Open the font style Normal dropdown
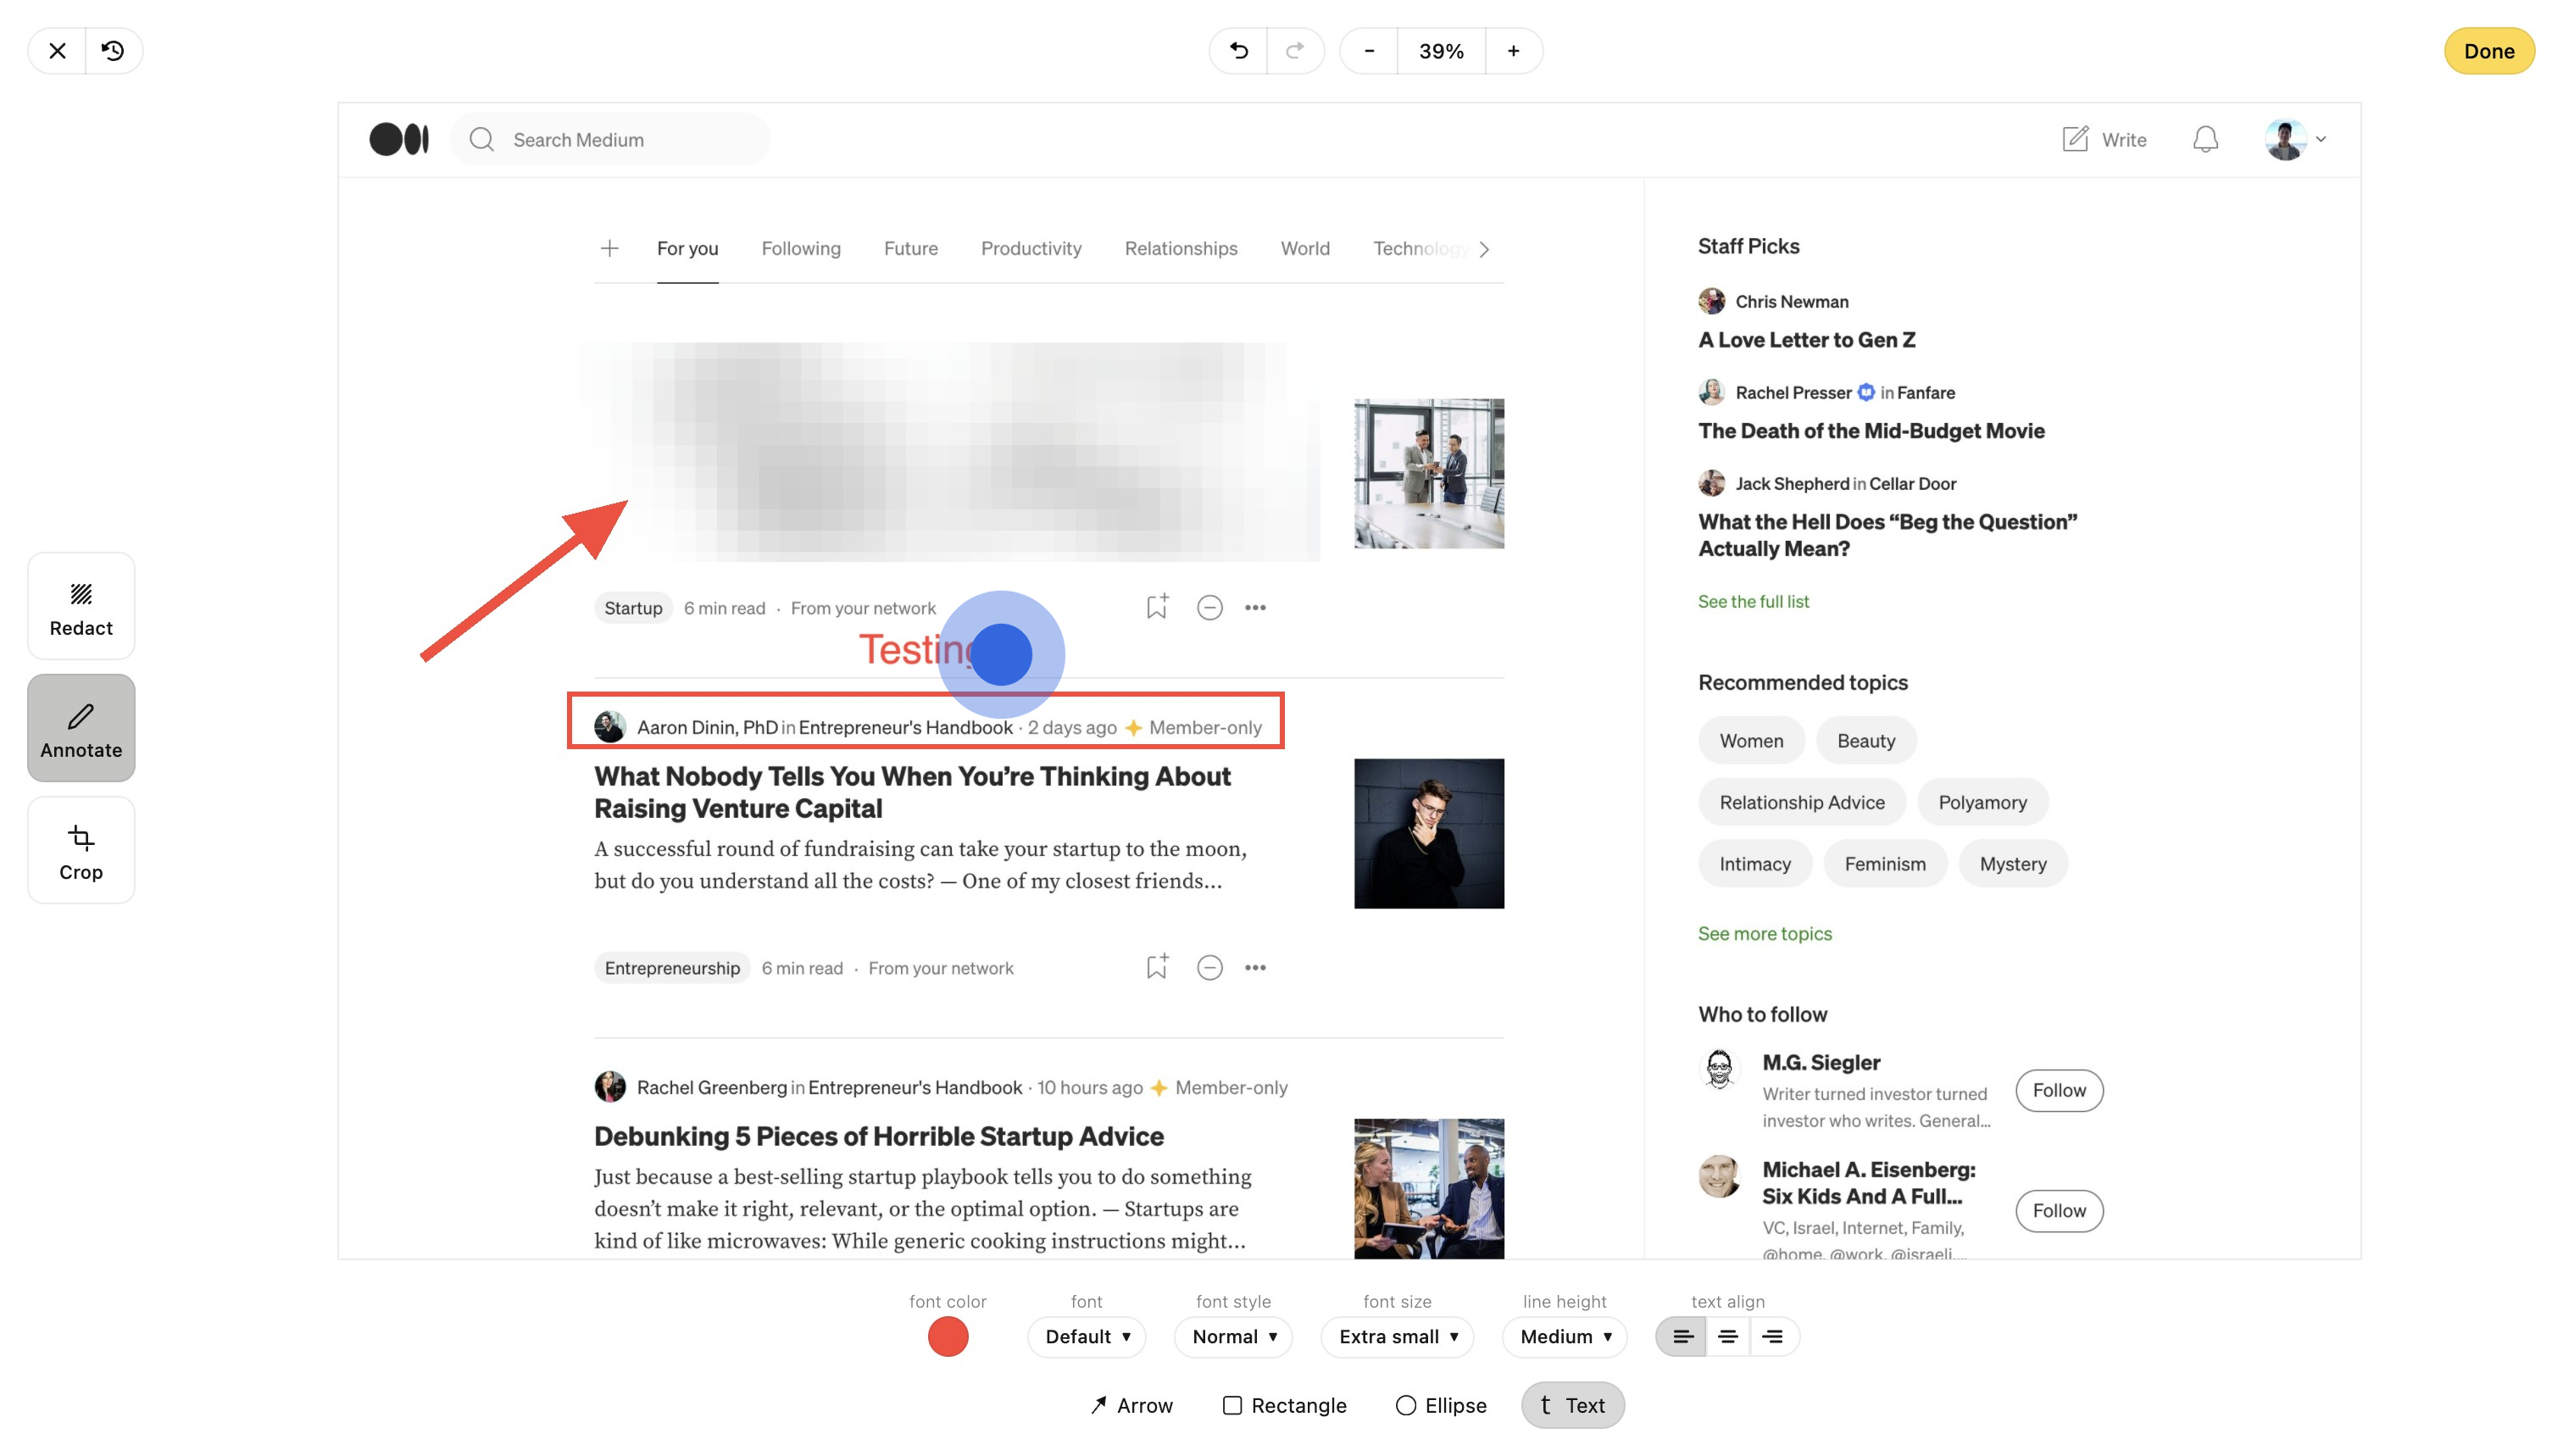 [1233, 1337]
